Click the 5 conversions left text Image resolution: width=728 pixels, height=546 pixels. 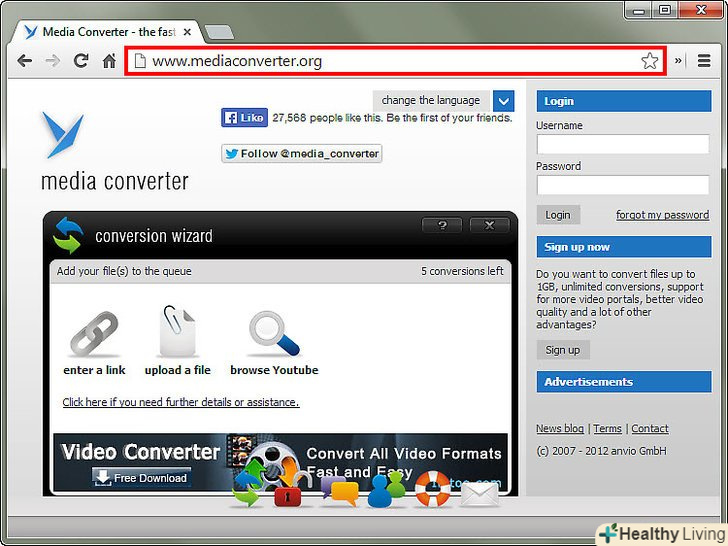[x=462, y=271]
